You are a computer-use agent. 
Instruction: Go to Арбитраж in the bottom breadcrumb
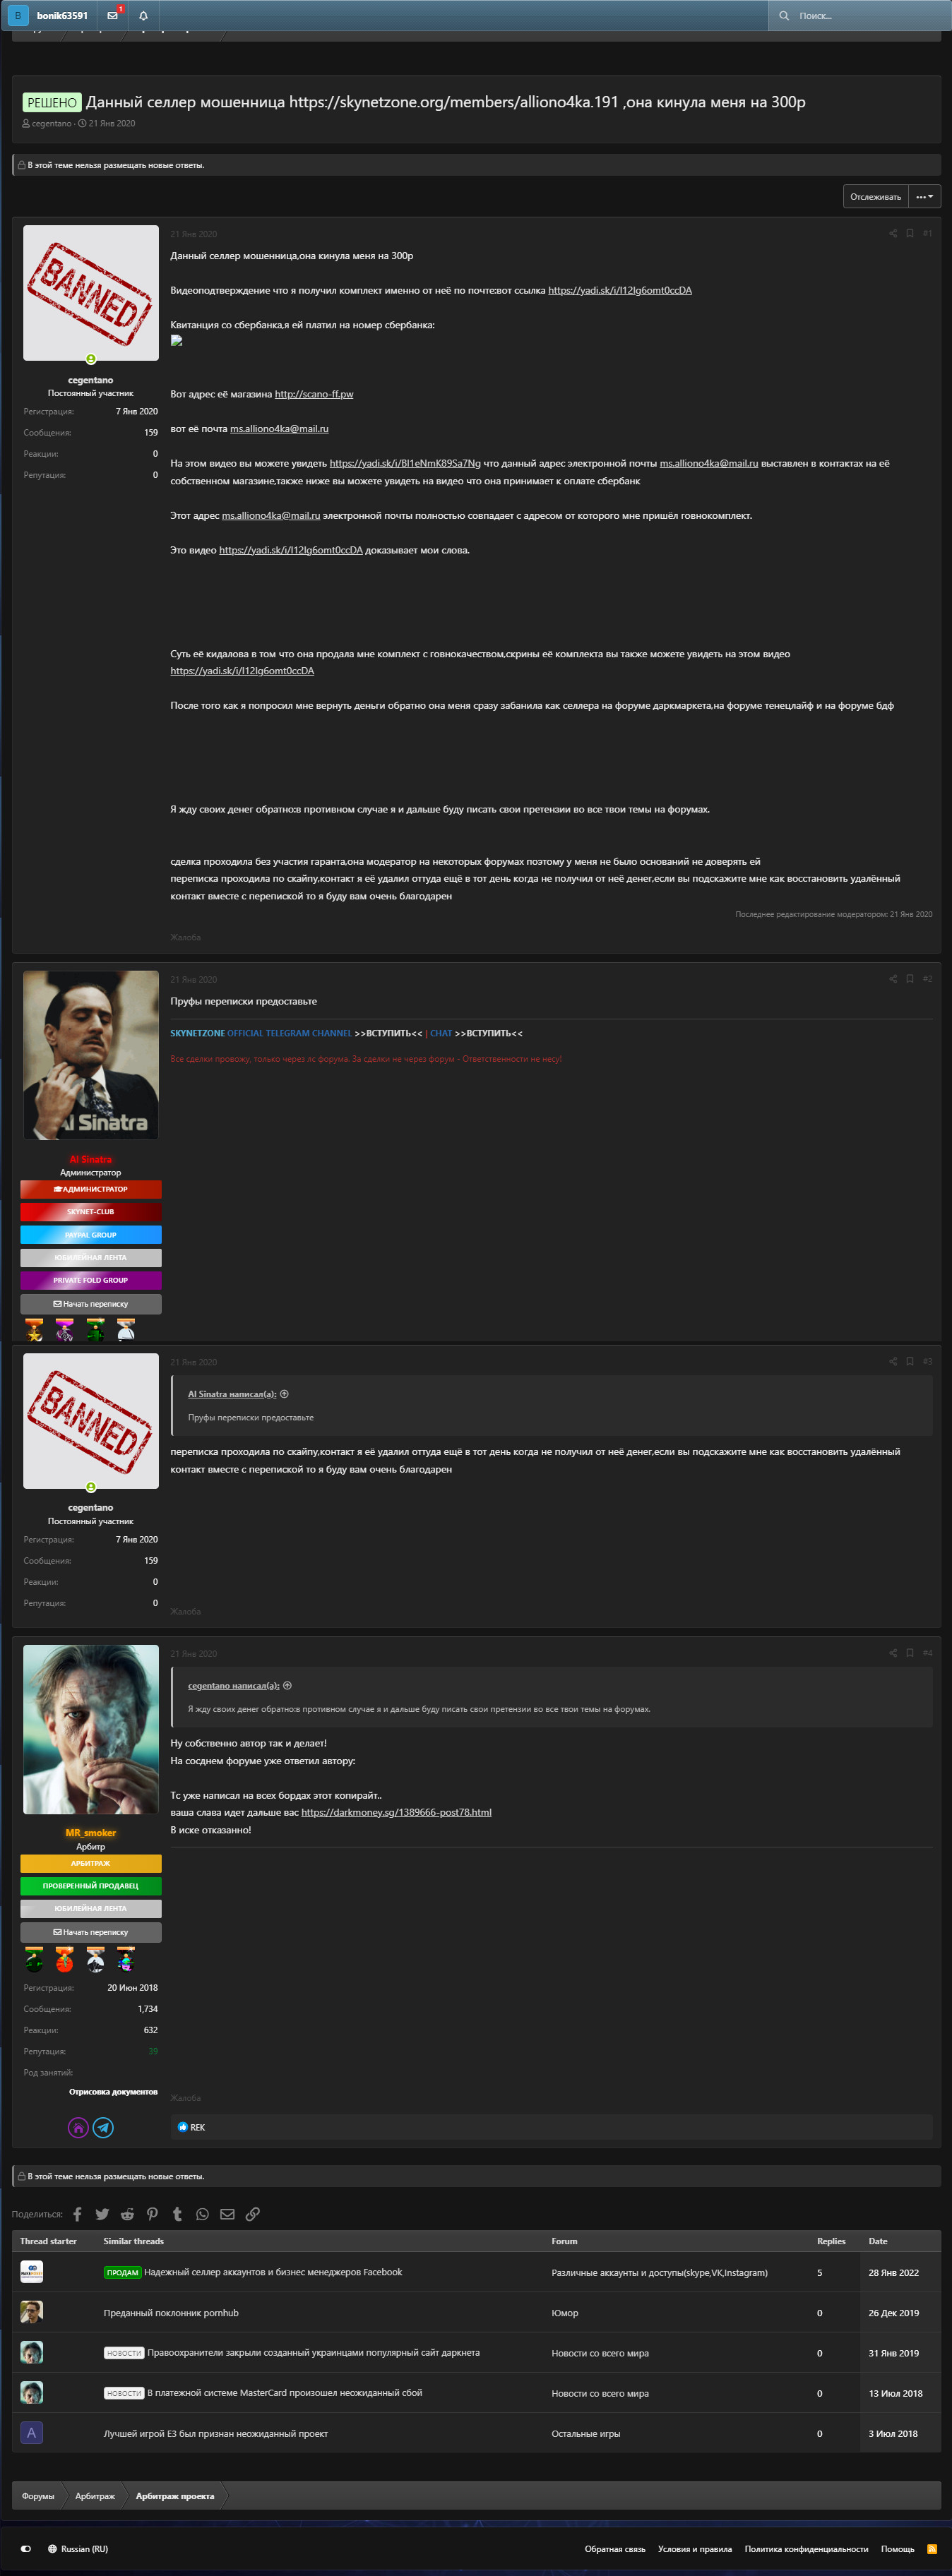[x=95, y=2496]
